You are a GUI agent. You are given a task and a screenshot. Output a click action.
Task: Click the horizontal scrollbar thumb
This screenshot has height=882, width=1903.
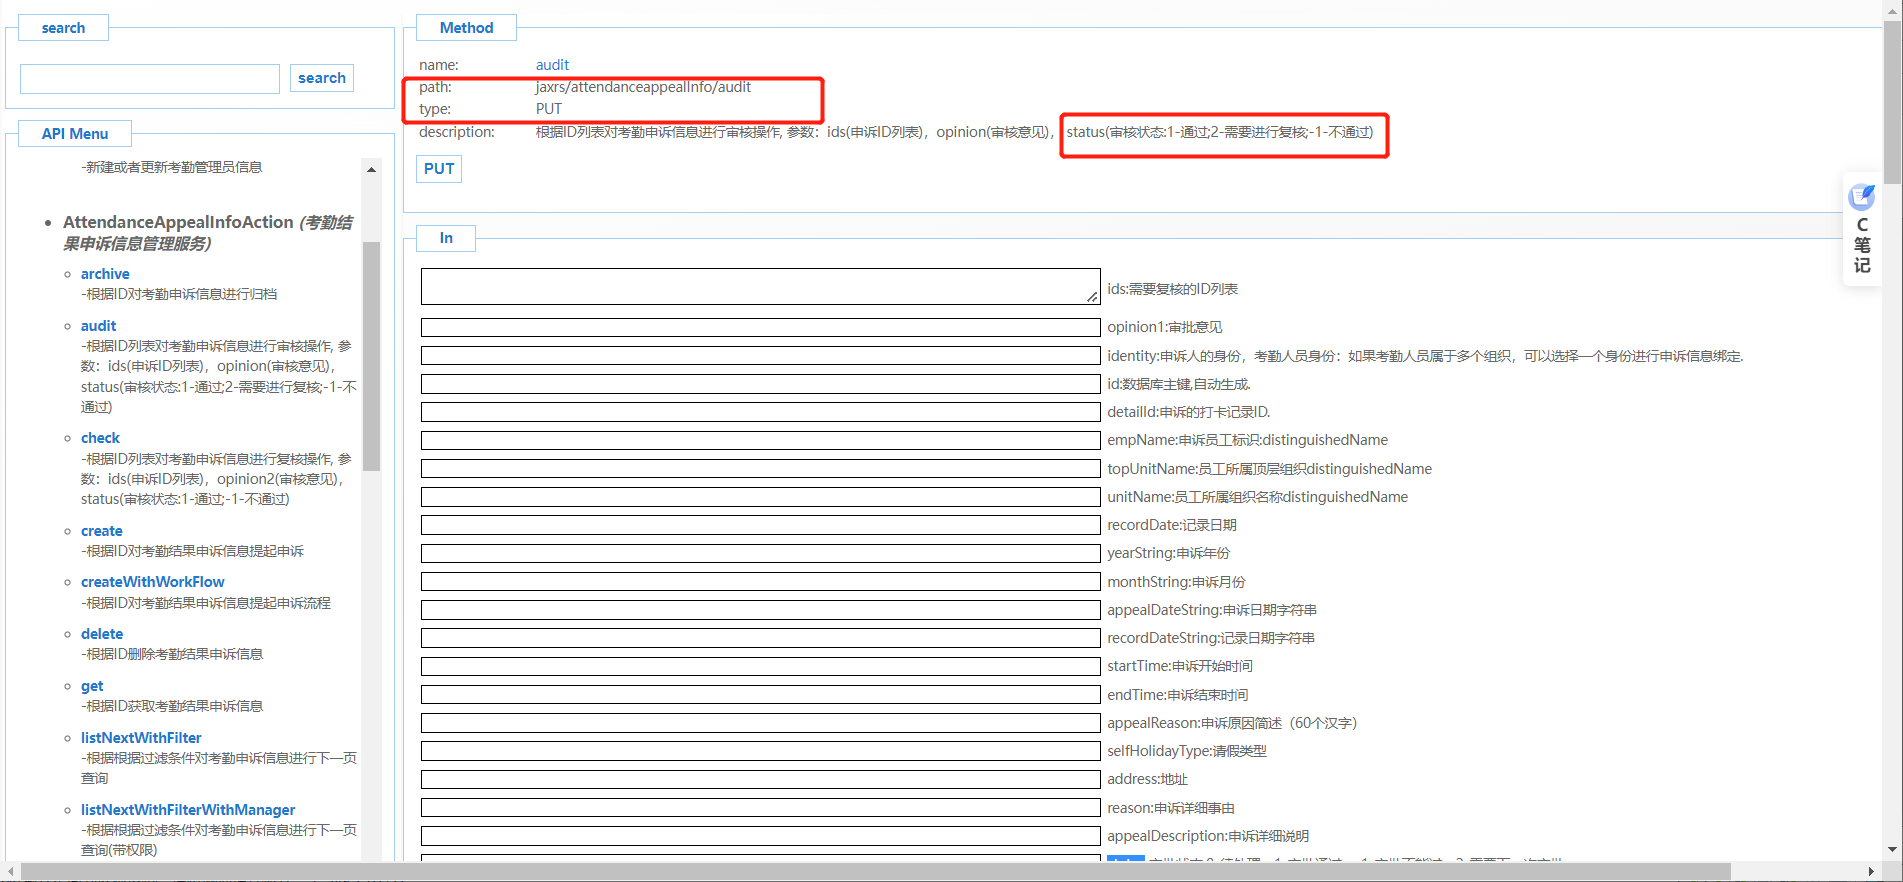[x=876, y=871]
